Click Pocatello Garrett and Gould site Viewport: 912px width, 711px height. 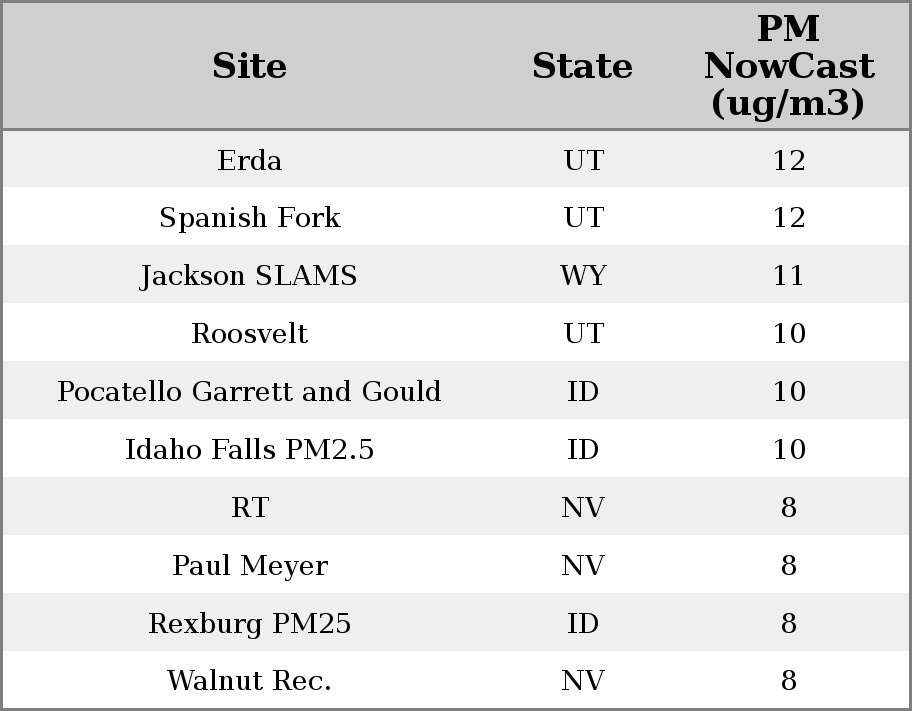(x=249, y=392)
